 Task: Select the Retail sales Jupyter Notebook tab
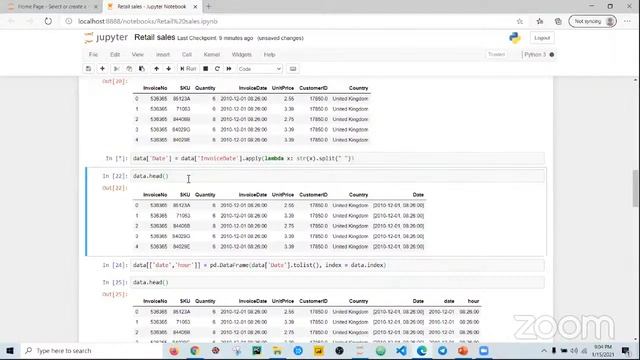(x=151, y=7)
